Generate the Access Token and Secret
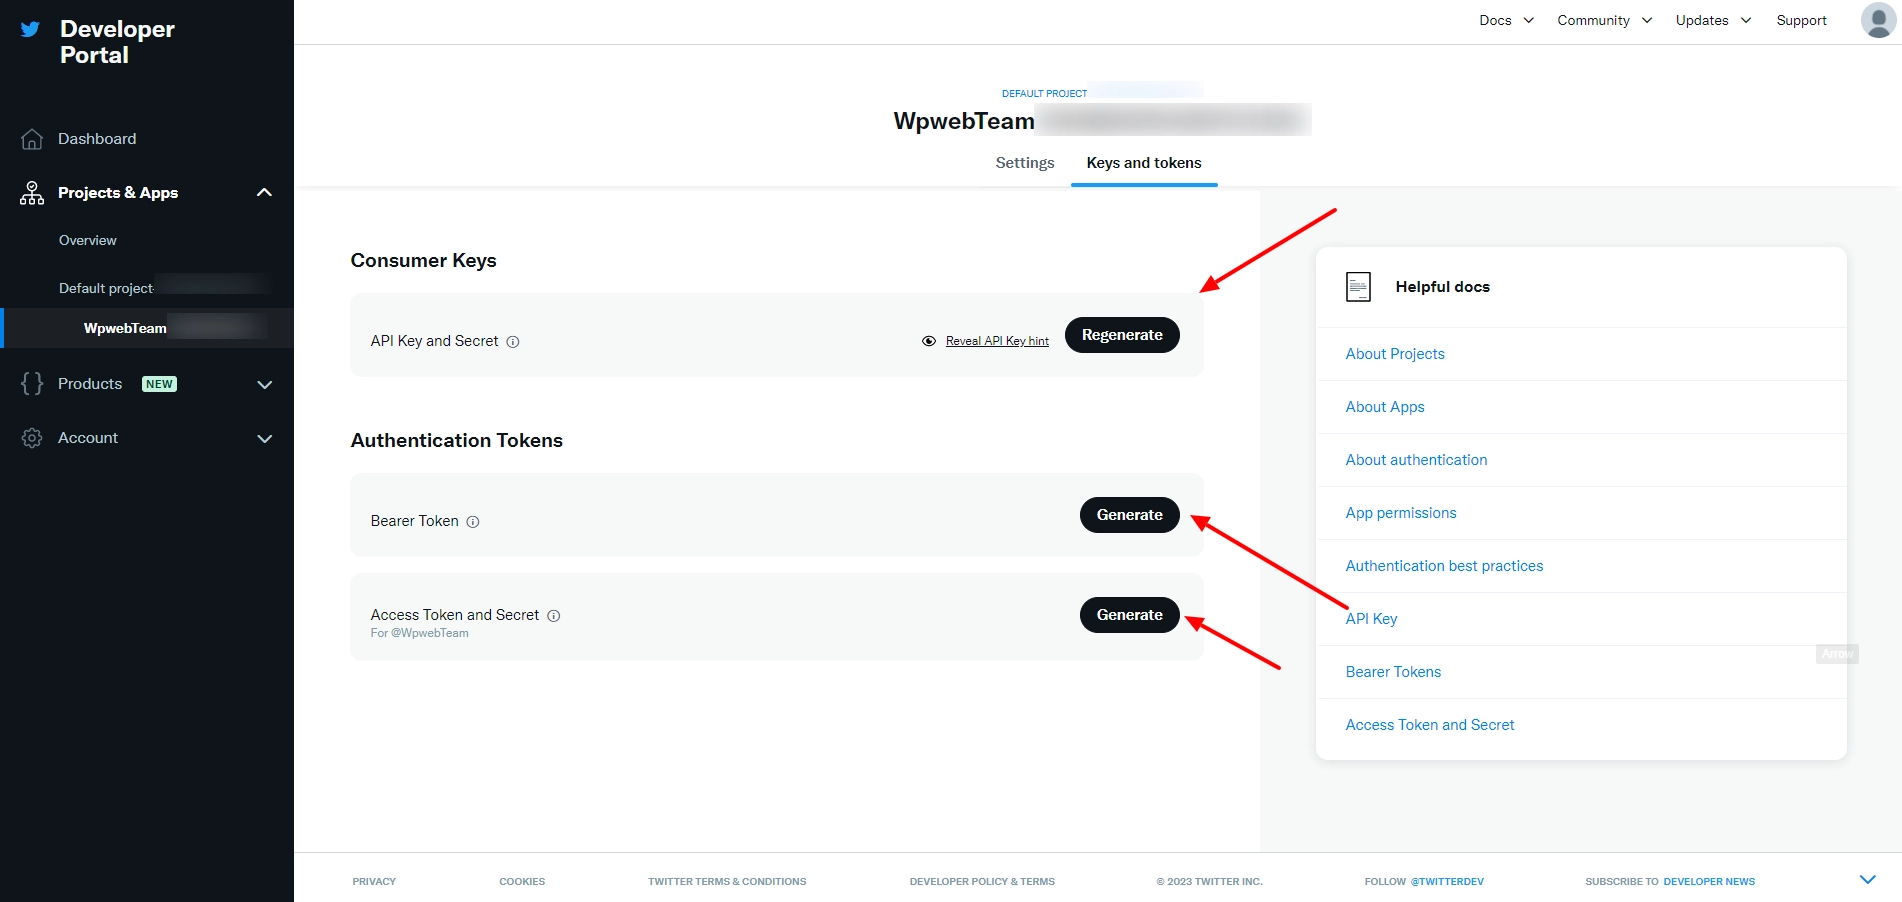This screenshot has height=902, width=1902. 1130,615
